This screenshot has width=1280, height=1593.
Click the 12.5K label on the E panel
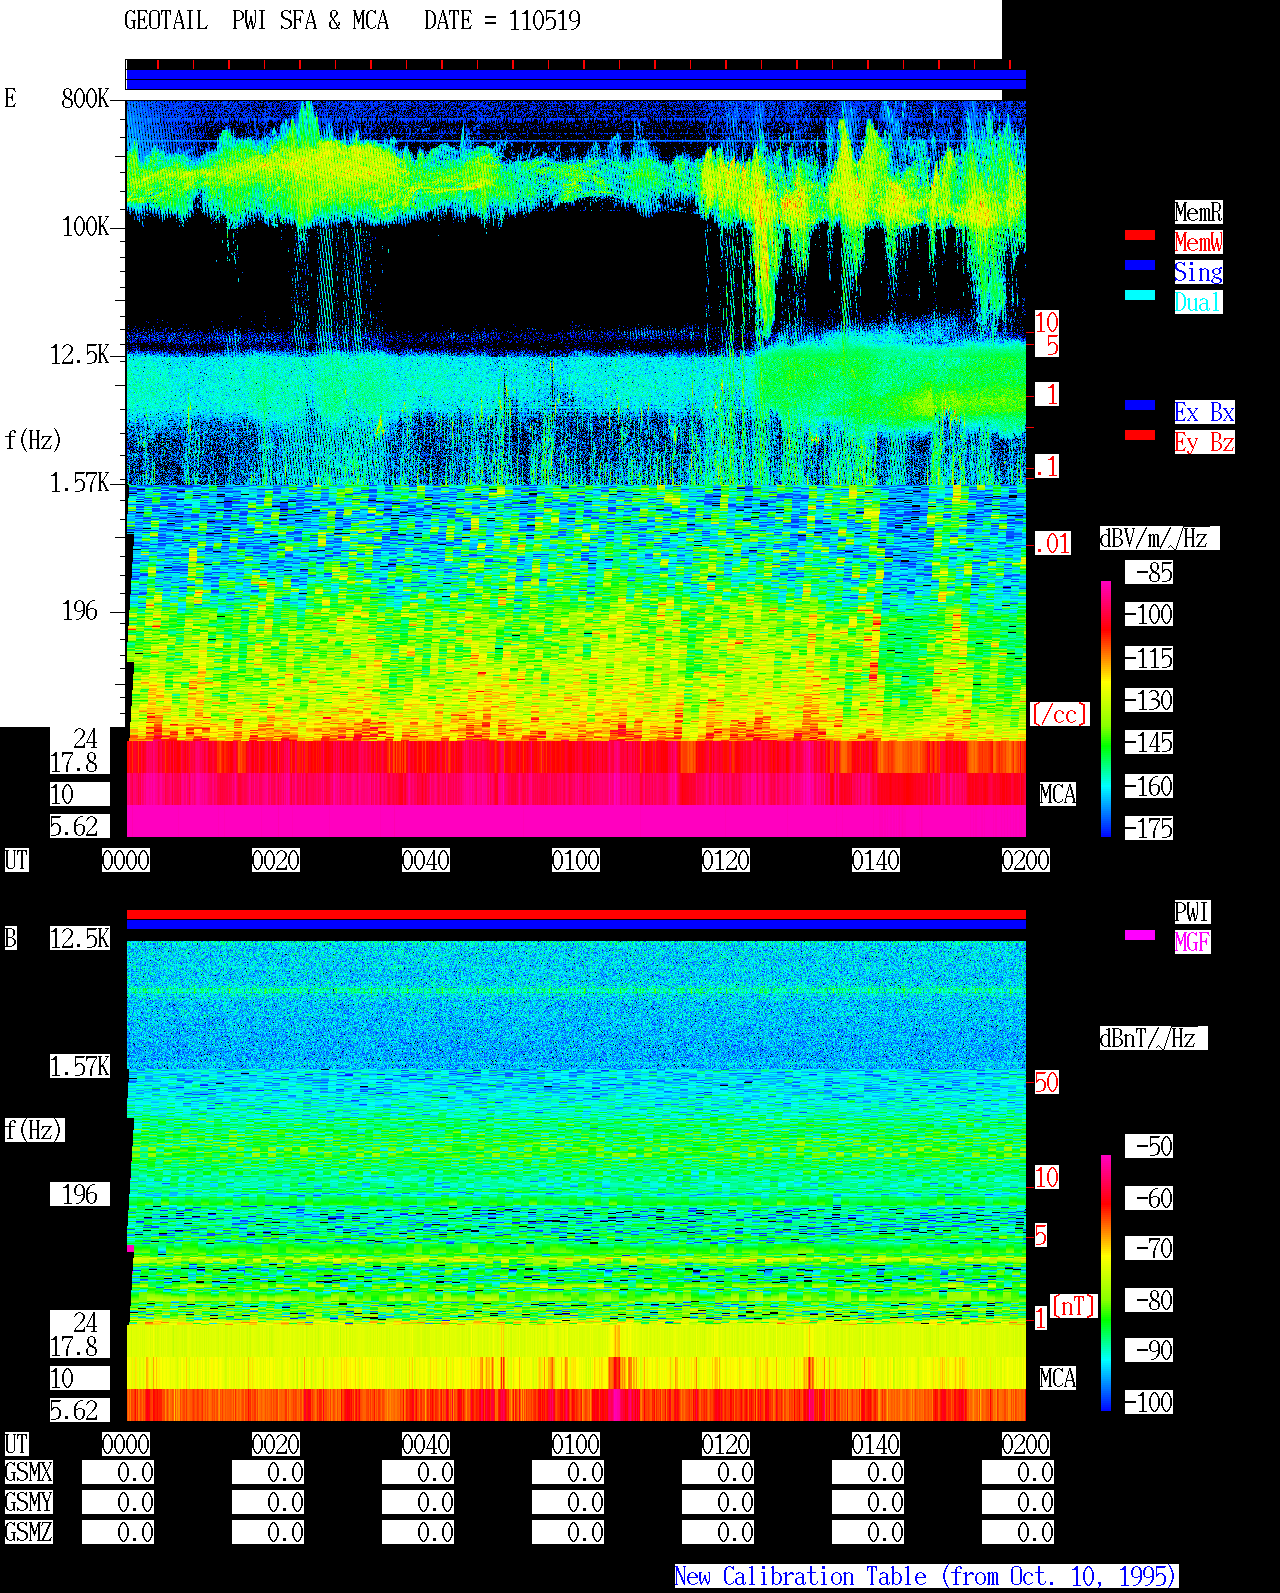79,354
